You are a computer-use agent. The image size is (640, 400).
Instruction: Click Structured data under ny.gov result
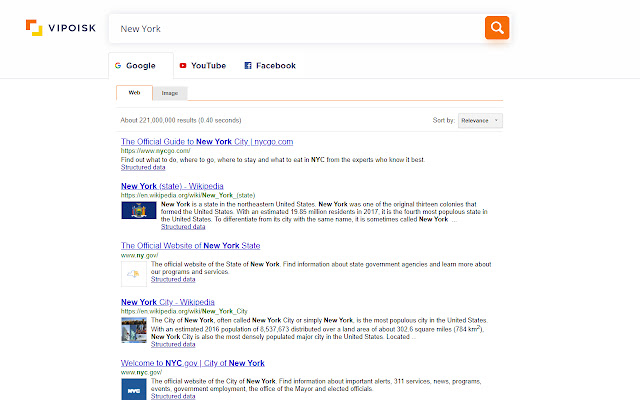[173, 279]
